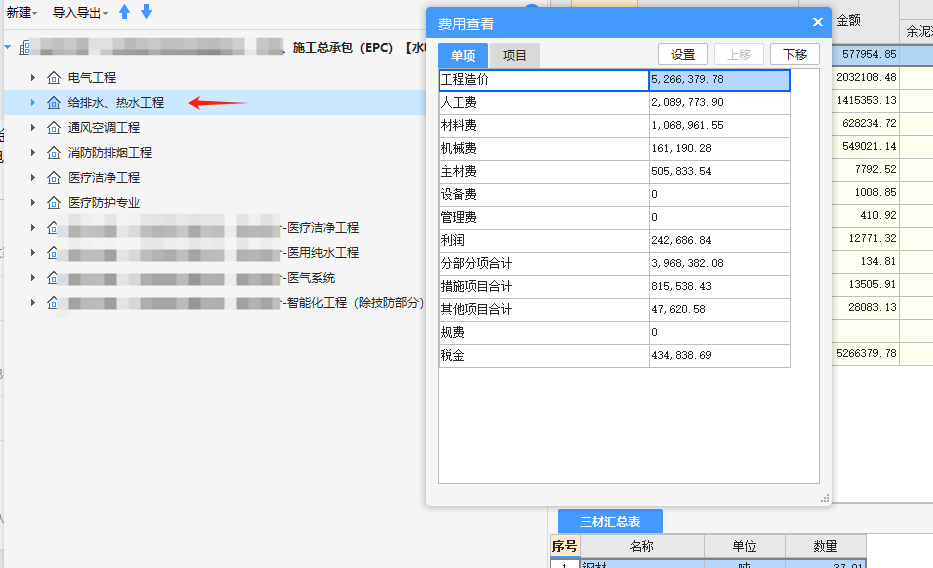This screenshot has width=933, height=568.
Task: Switch to the 项目 tab
Action: point(515,55)
